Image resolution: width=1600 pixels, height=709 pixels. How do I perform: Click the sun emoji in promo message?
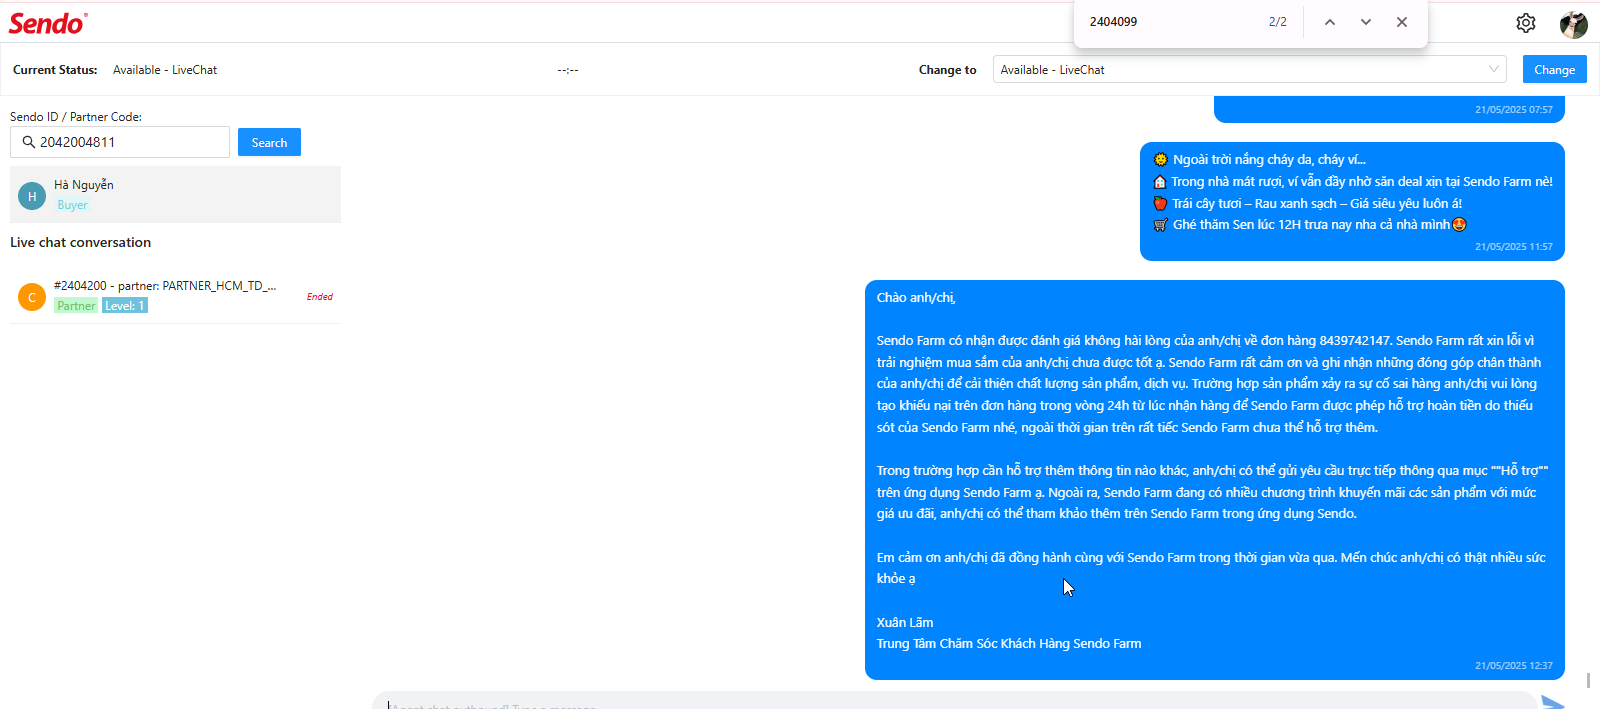(x=1160, y=160)
